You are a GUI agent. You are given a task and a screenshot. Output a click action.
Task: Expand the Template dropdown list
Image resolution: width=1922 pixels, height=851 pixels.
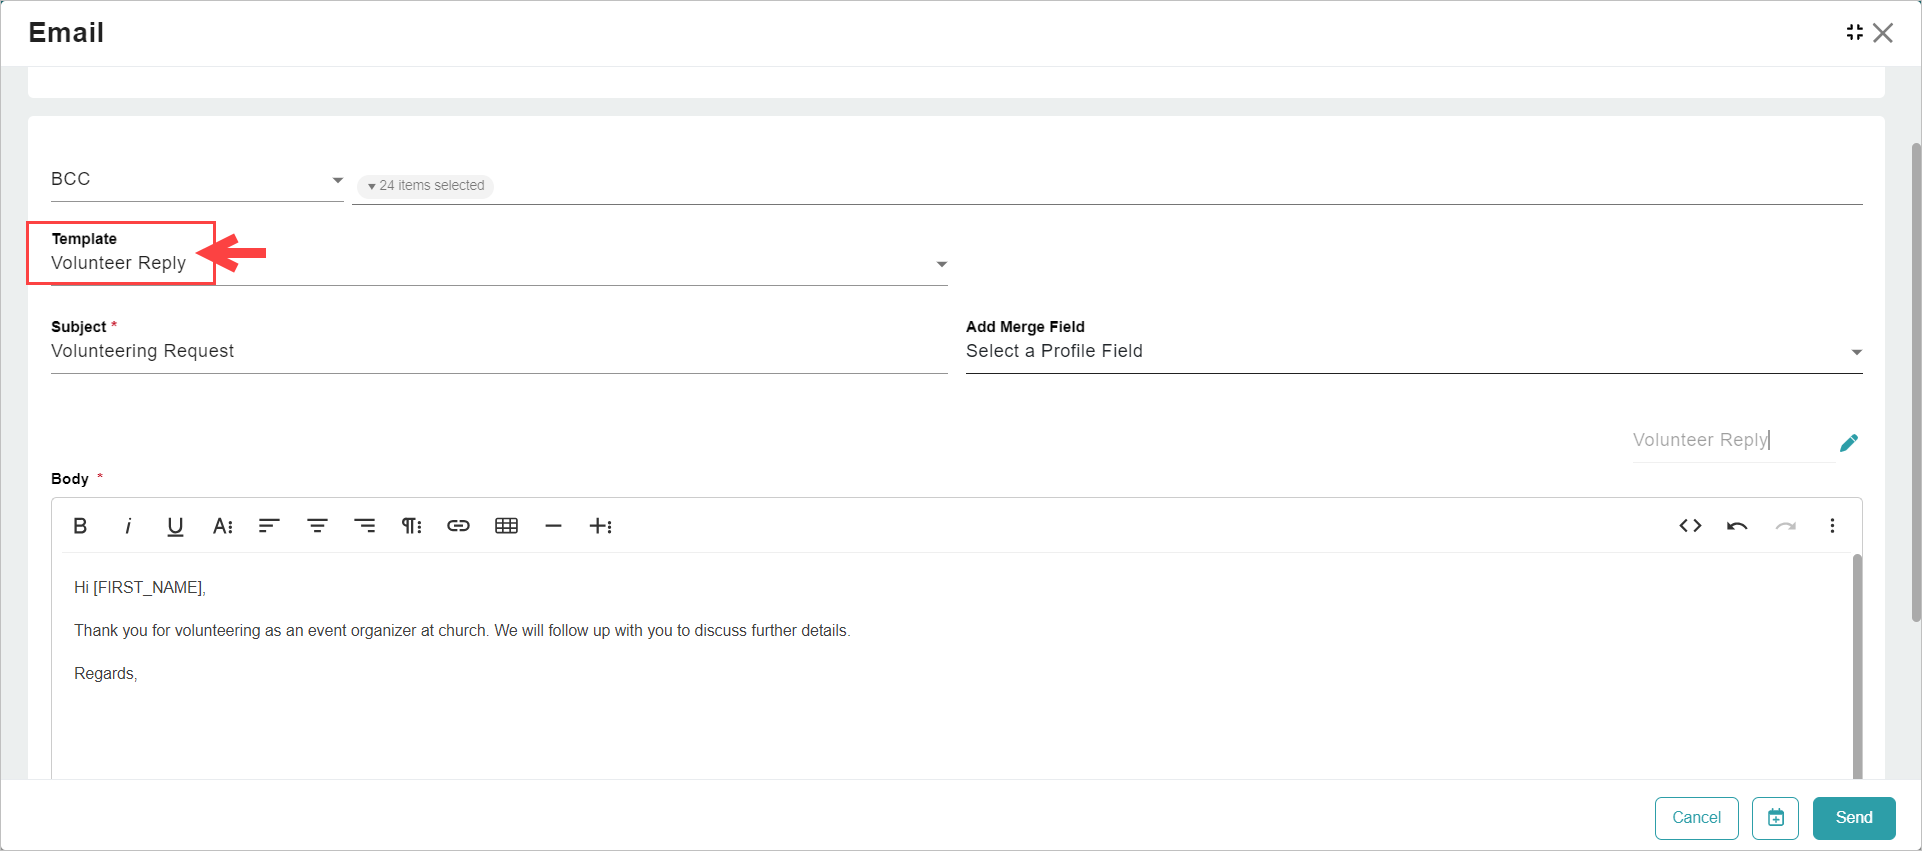tap(940, 264)
